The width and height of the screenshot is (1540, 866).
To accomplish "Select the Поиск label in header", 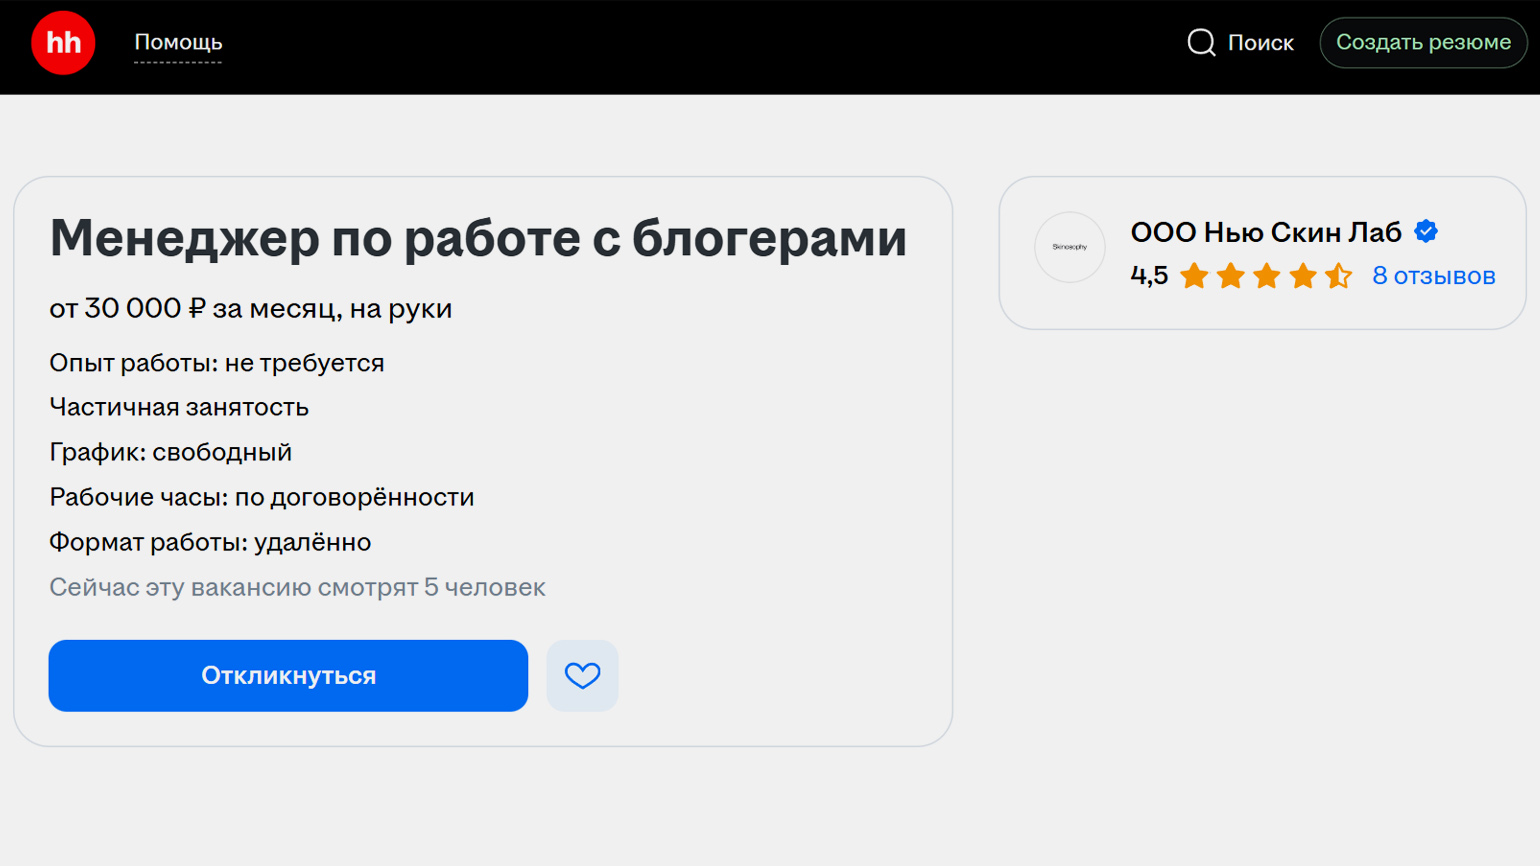I will 1260,43.
